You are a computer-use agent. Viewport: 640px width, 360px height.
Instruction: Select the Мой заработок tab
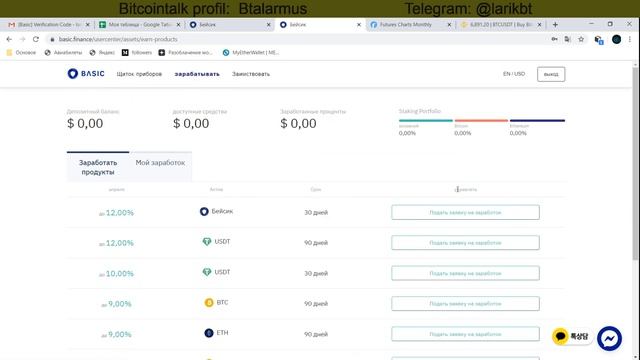(x=160, y=162)
